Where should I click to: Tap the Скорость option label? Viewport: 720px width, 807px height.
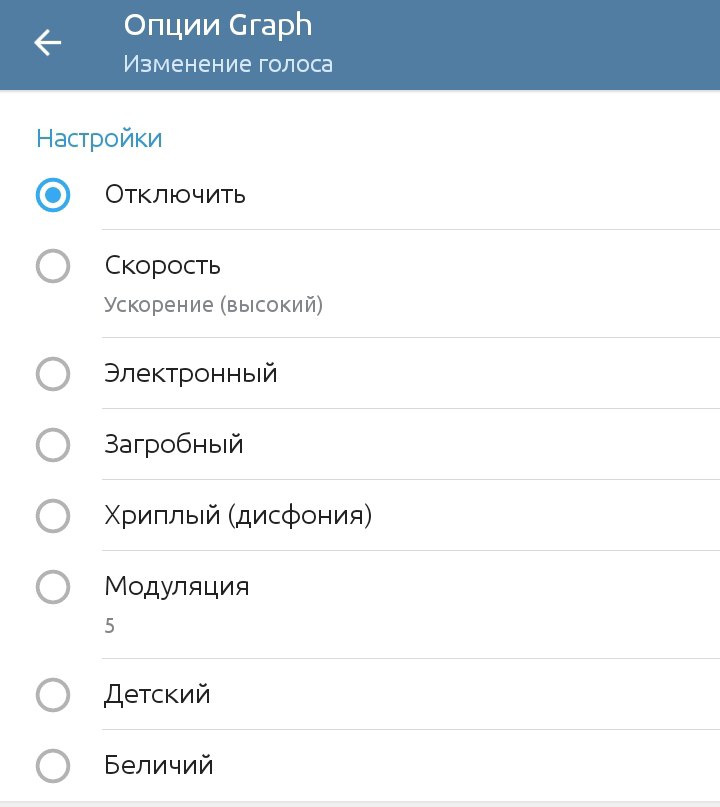click(163, 266)
